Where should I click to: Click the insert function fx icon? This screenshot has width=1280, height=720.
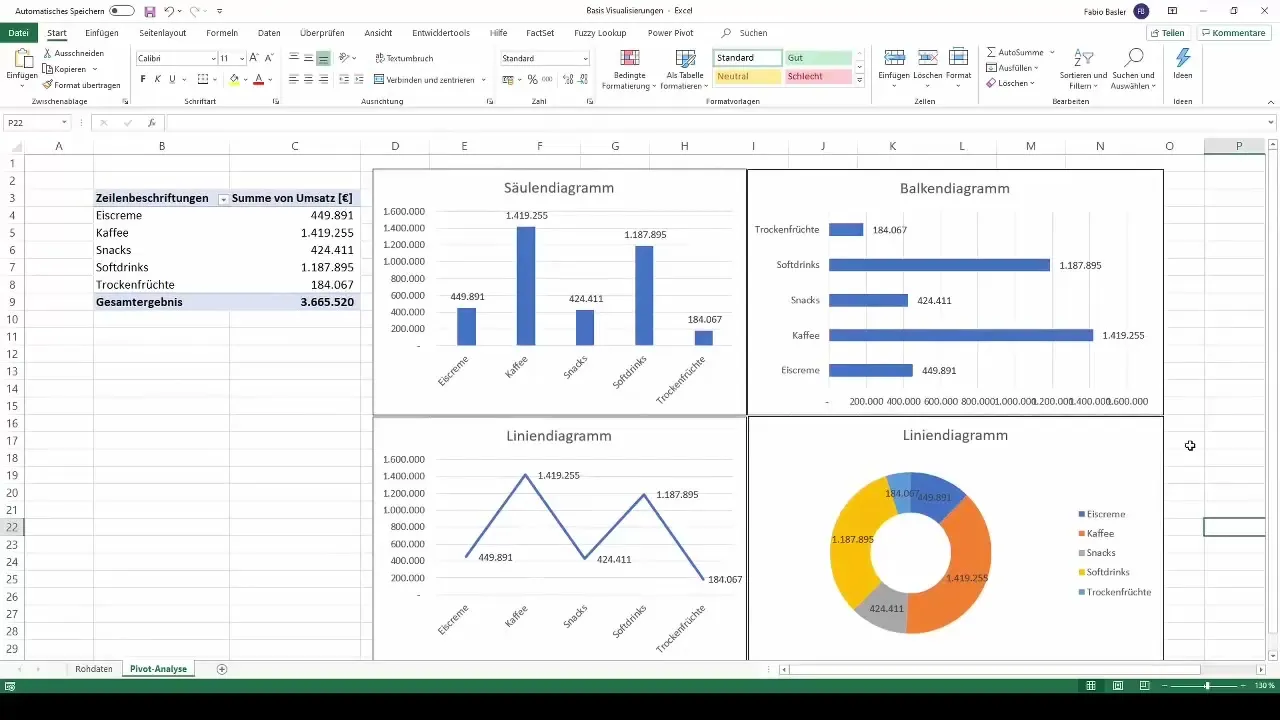pos(151,123)
